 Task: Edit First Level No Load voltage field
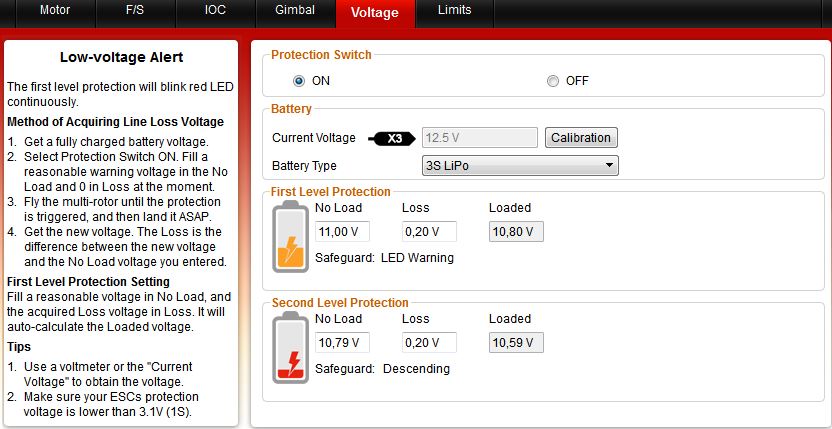point(341,232)
